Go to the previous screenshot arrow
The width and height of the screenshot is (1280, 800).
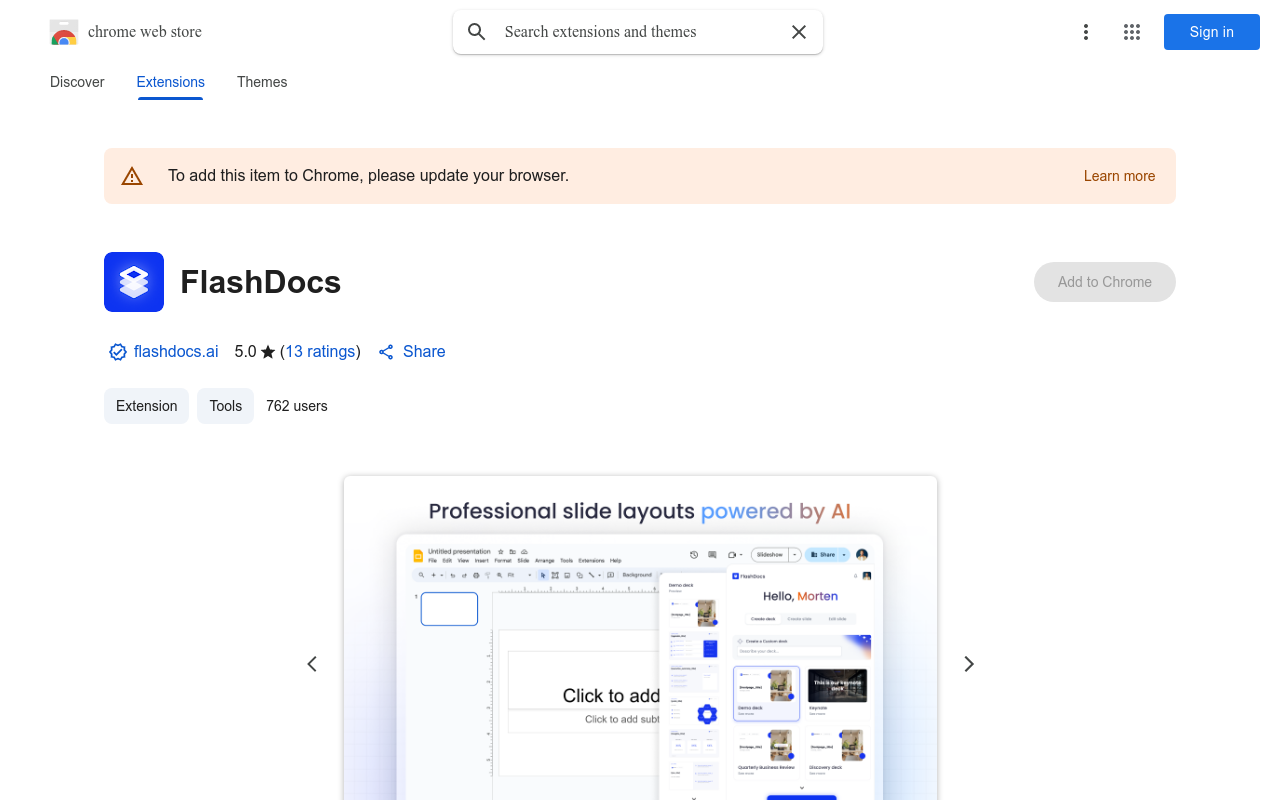click(x=312, y=664)
